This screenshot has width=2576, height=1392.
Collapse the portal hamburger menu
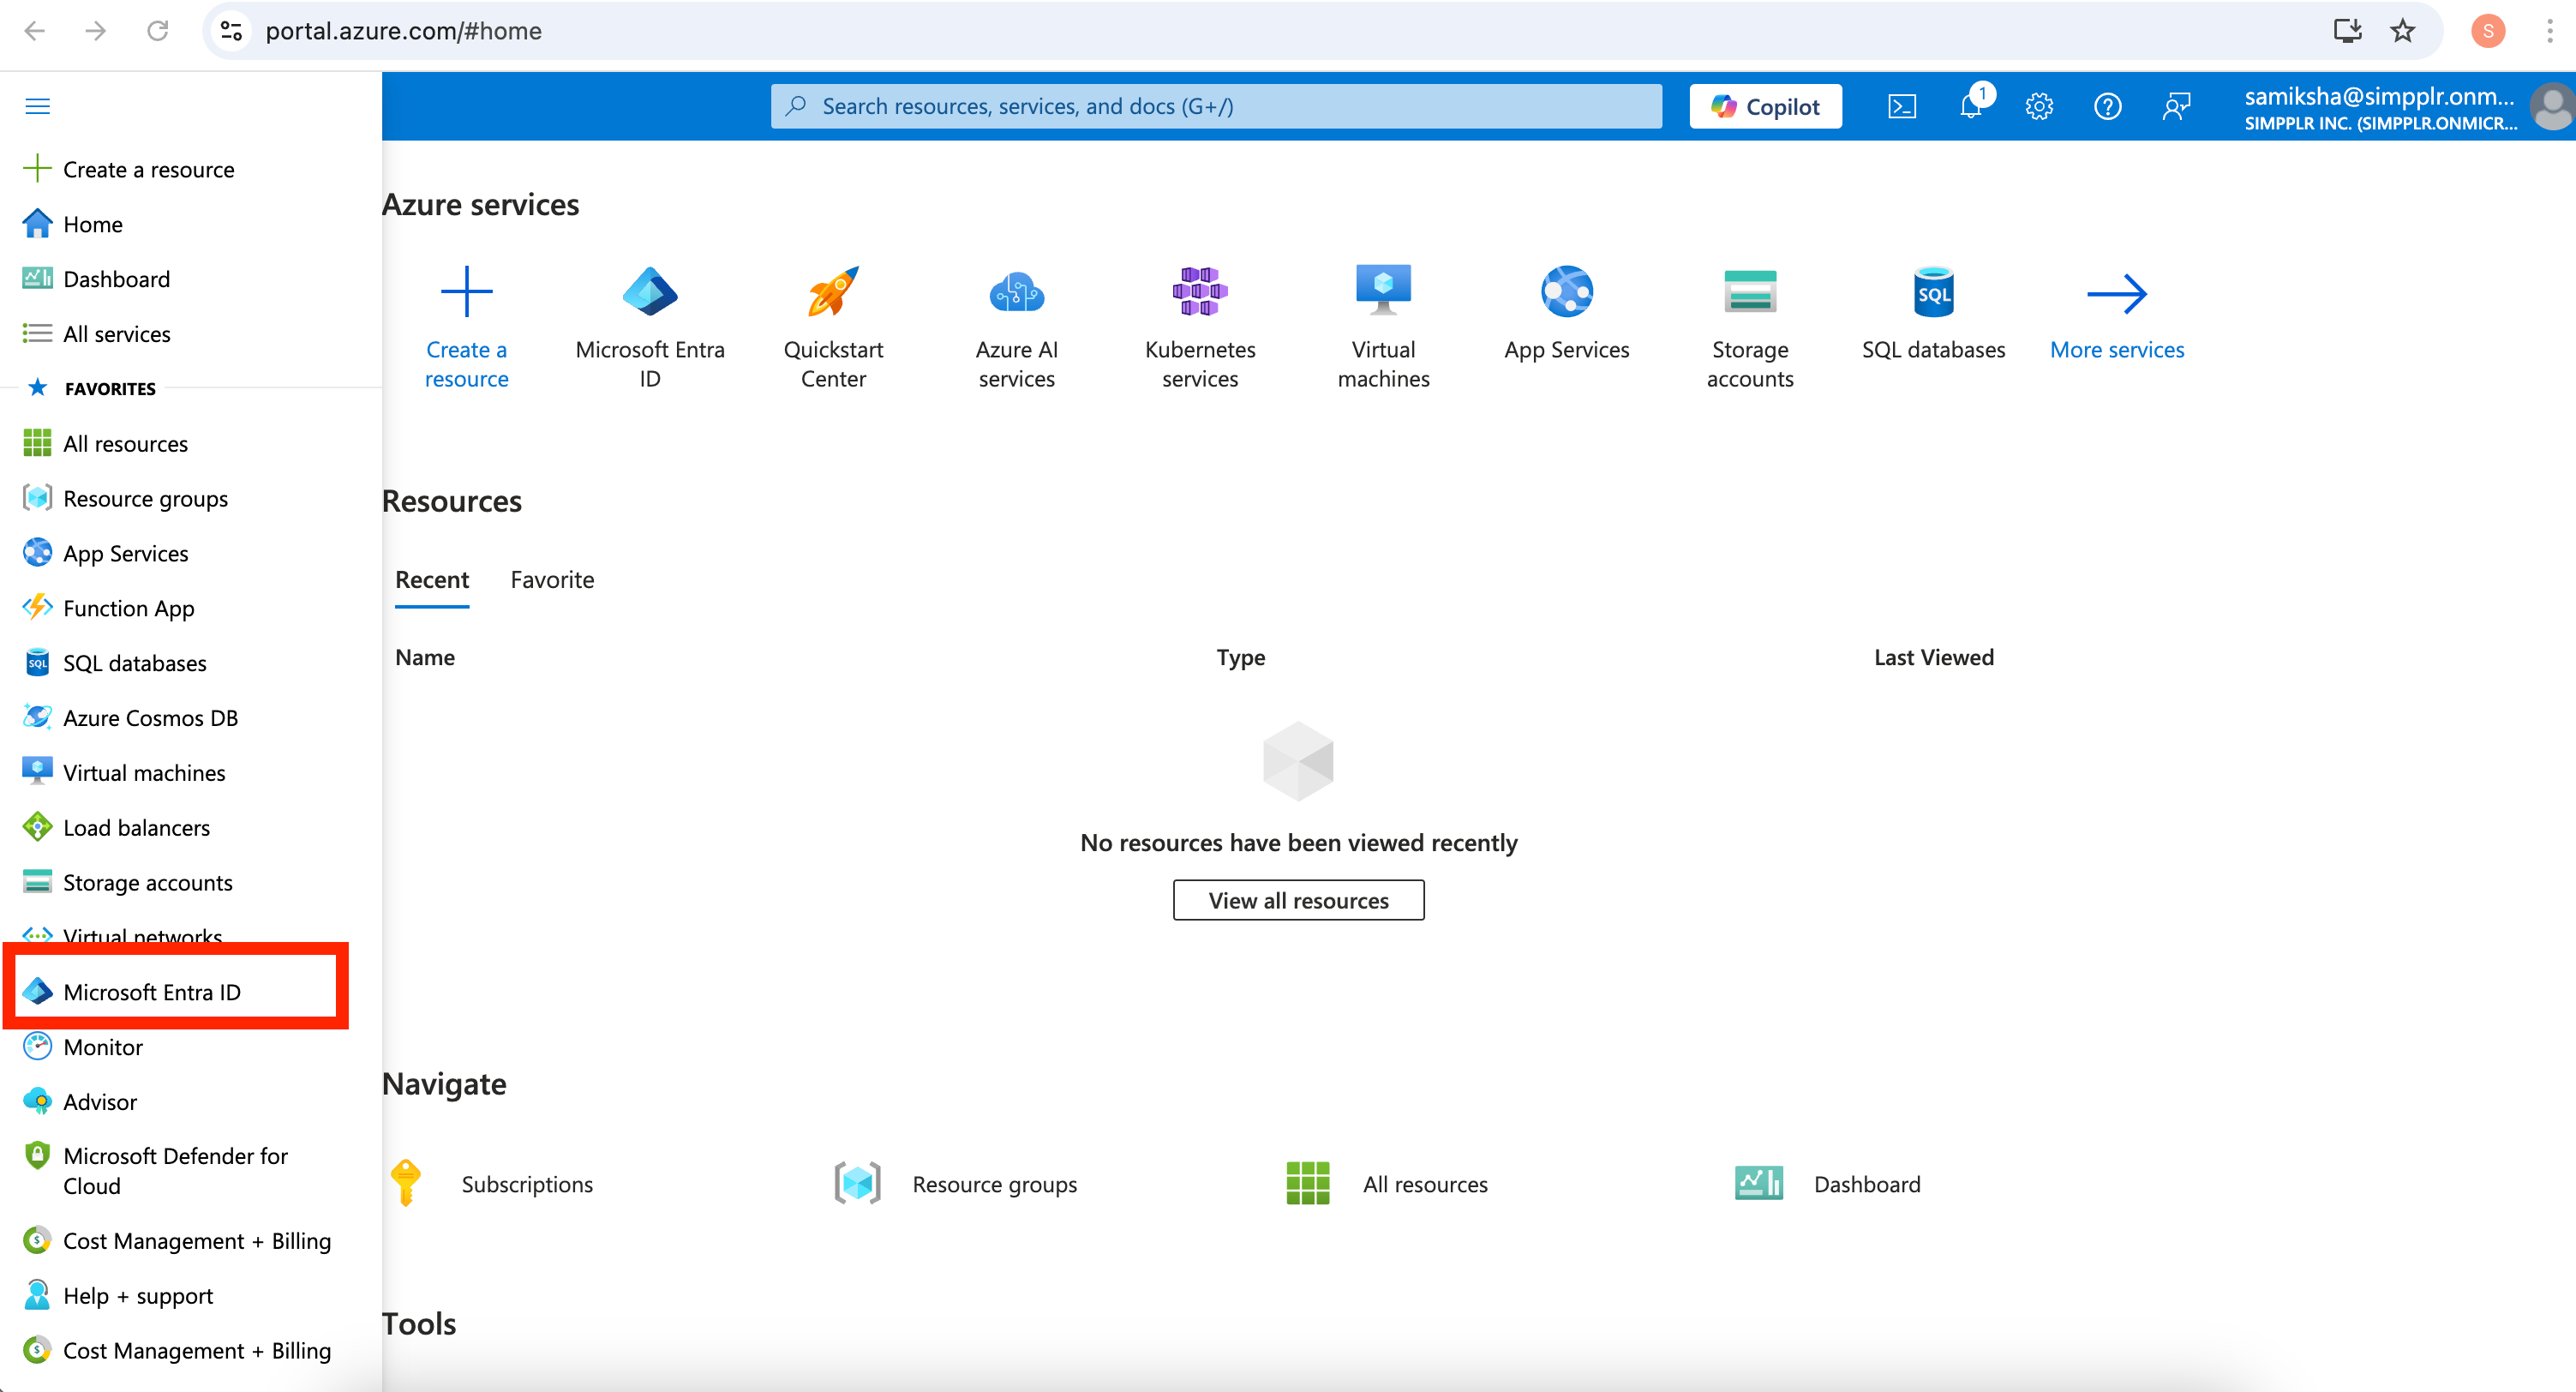tap(37, 106)
